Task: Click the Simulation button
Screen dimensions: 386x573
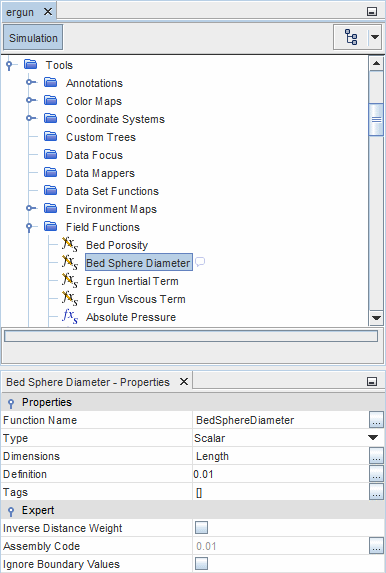Action: [x=33, y=38]
